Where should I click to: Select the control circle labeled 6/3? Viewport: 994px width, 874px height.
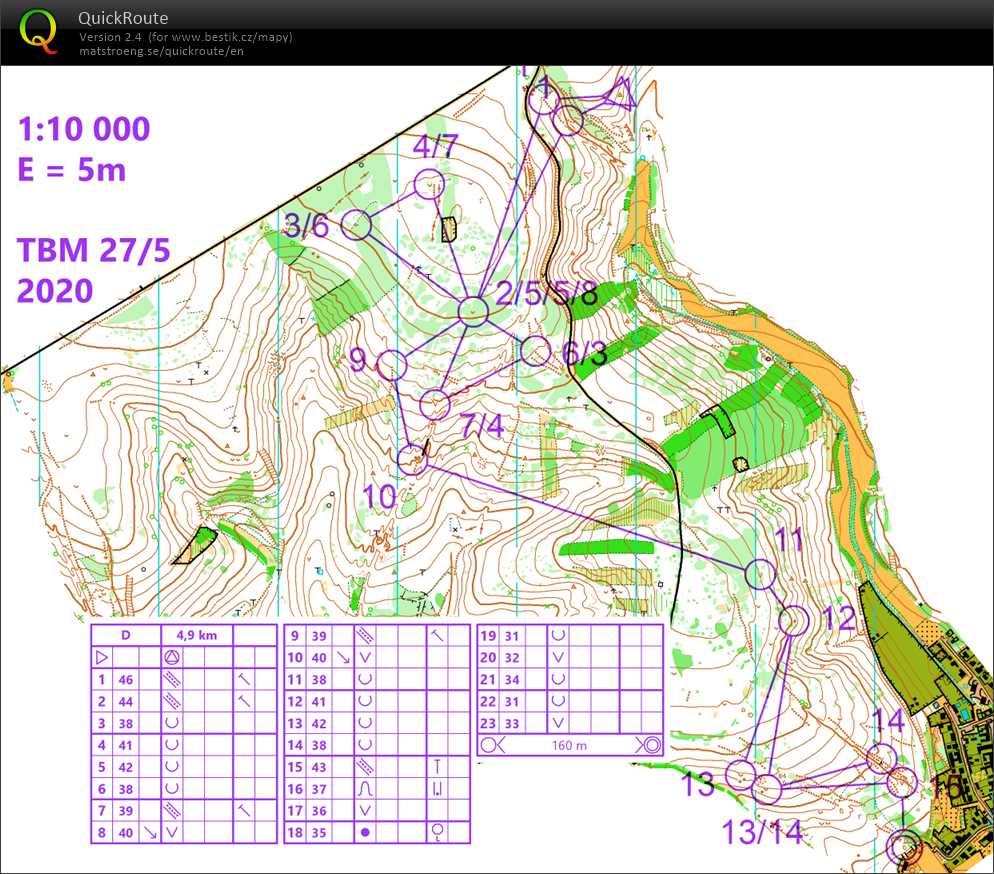pyautogui.click(x=536, y=350)
